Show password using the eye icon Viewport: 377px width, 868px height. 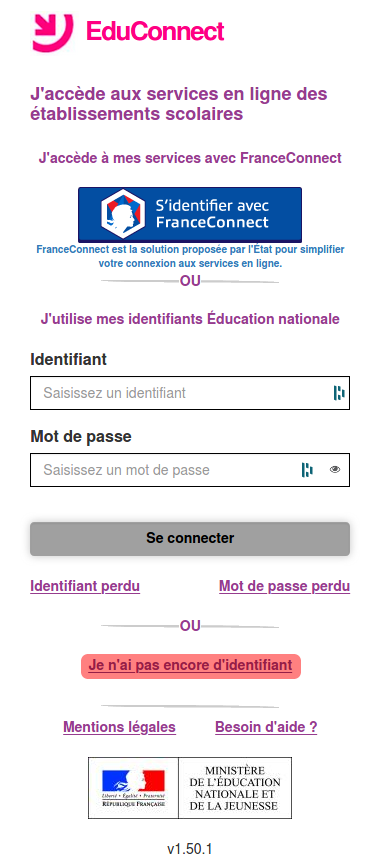click(x=334, y=470)
